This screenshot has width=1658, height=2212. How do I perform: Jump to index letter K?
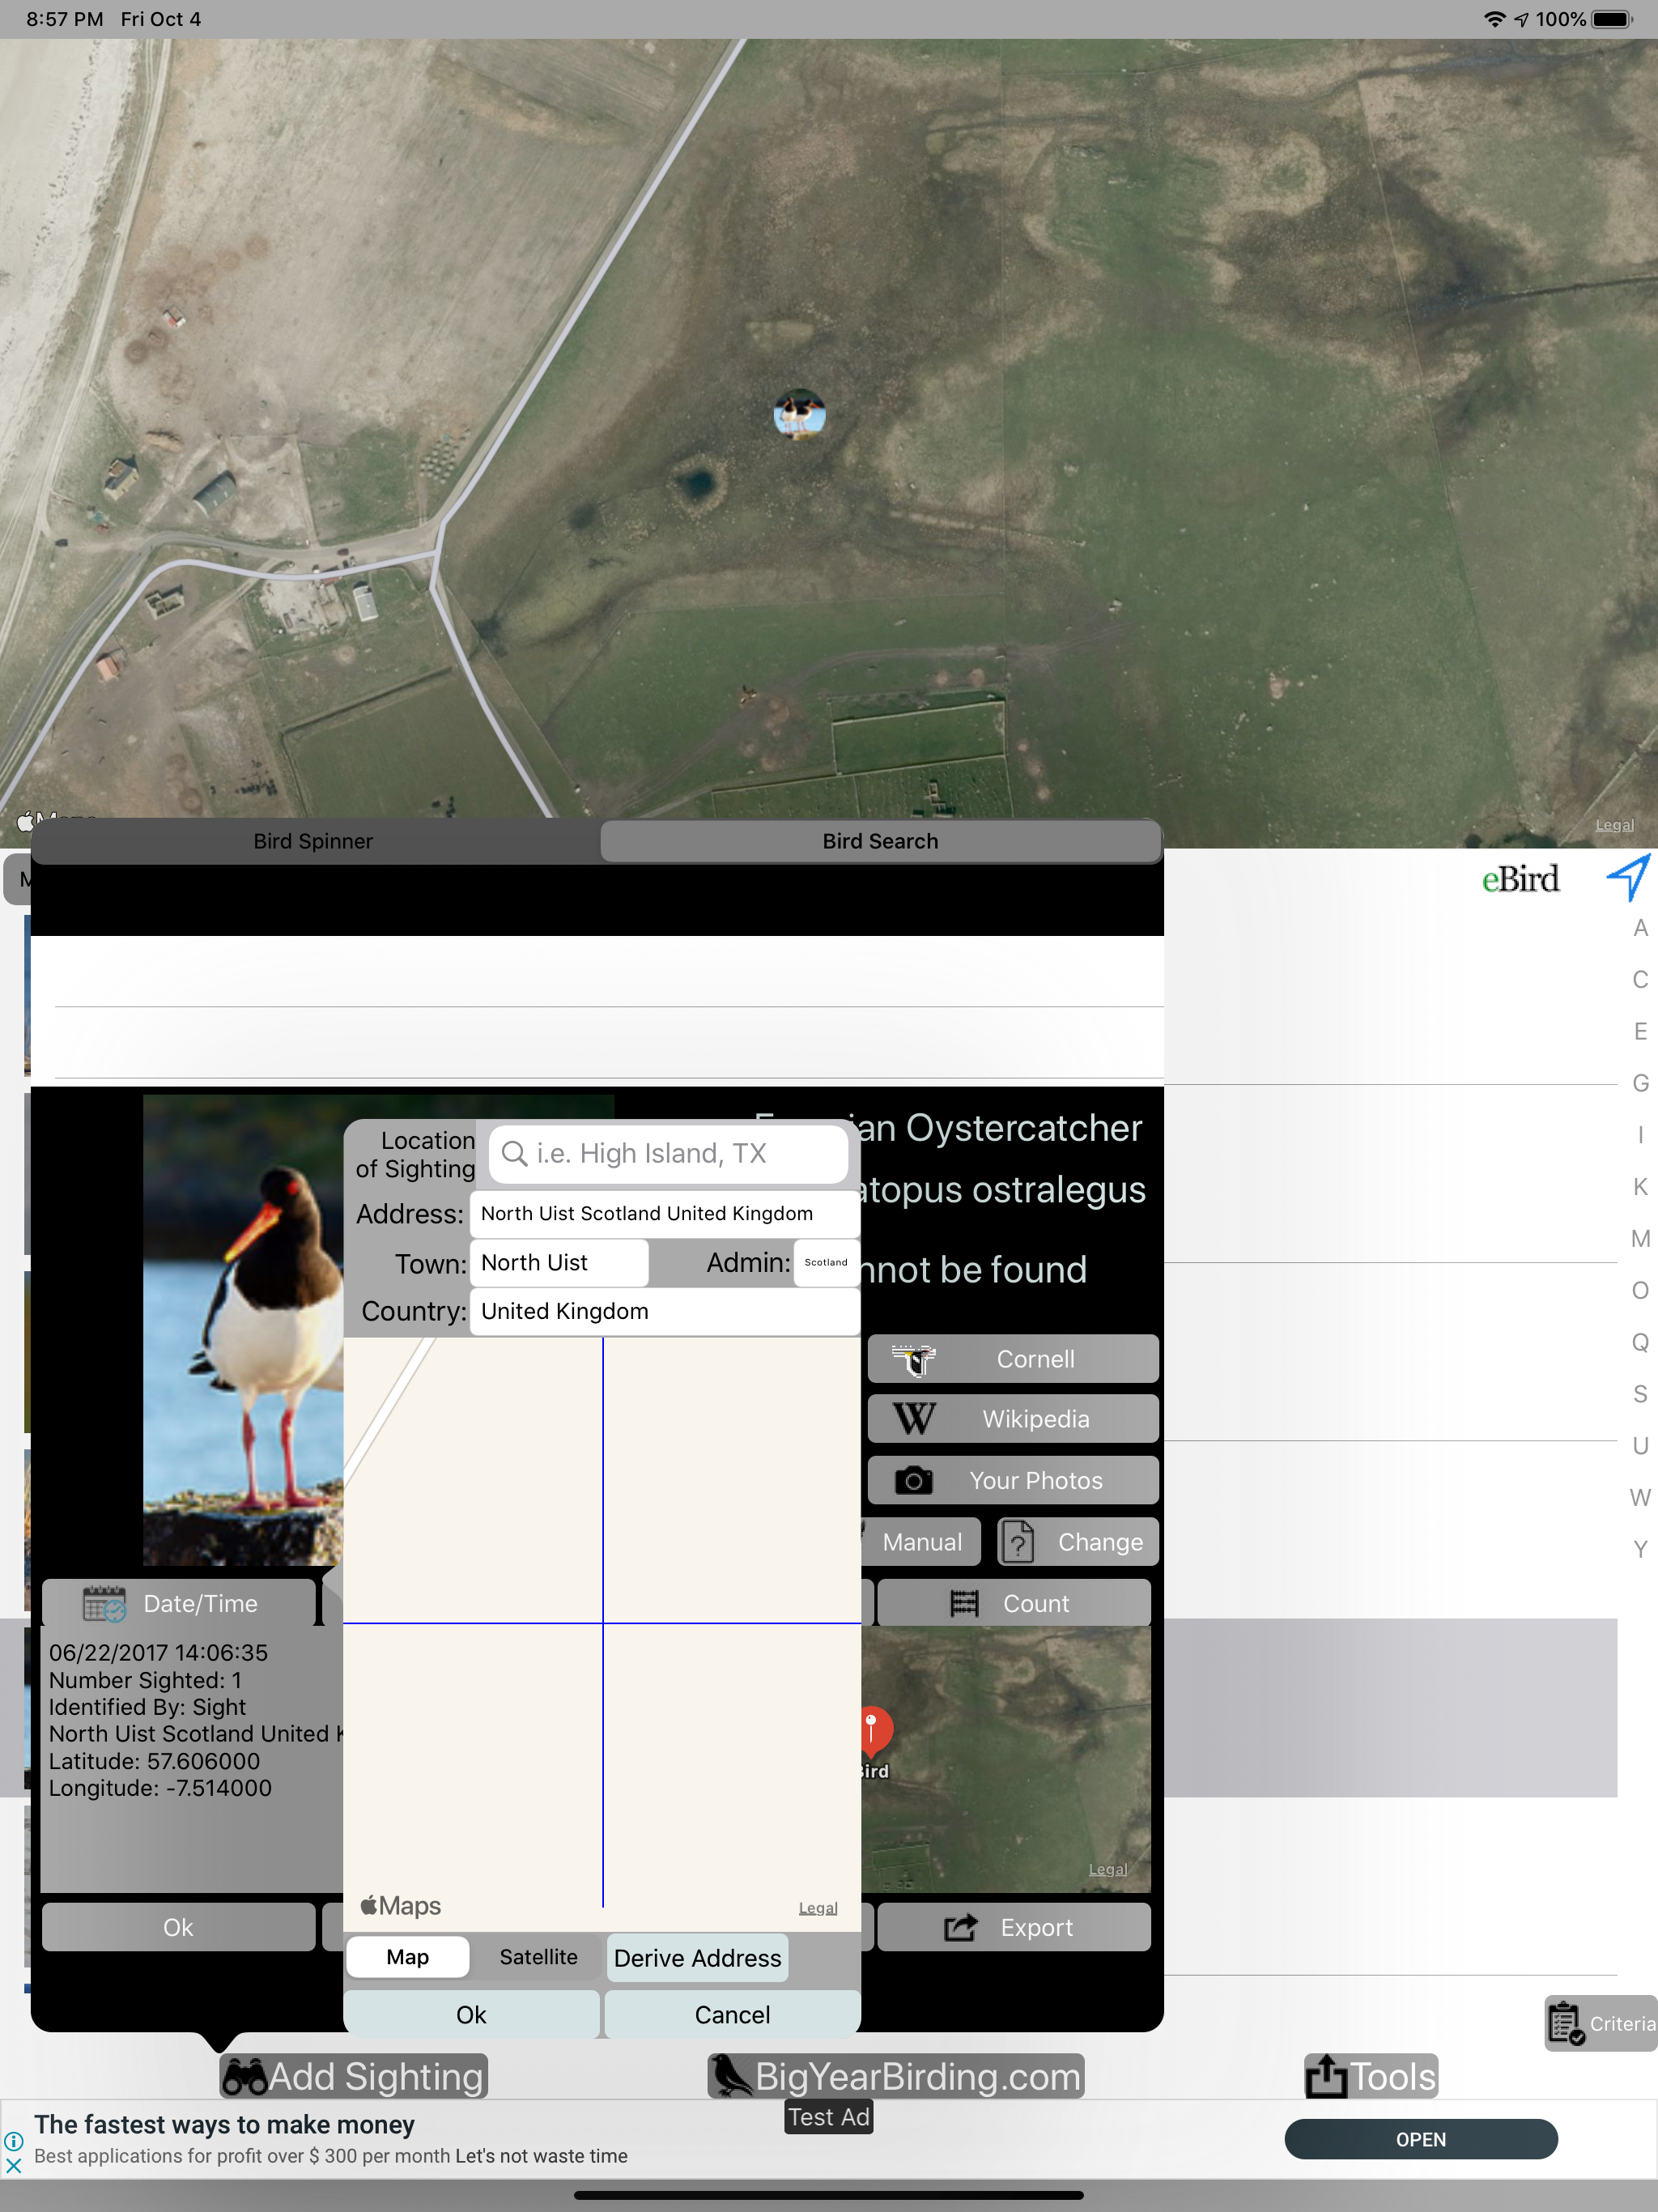tap(1640, 1187)
